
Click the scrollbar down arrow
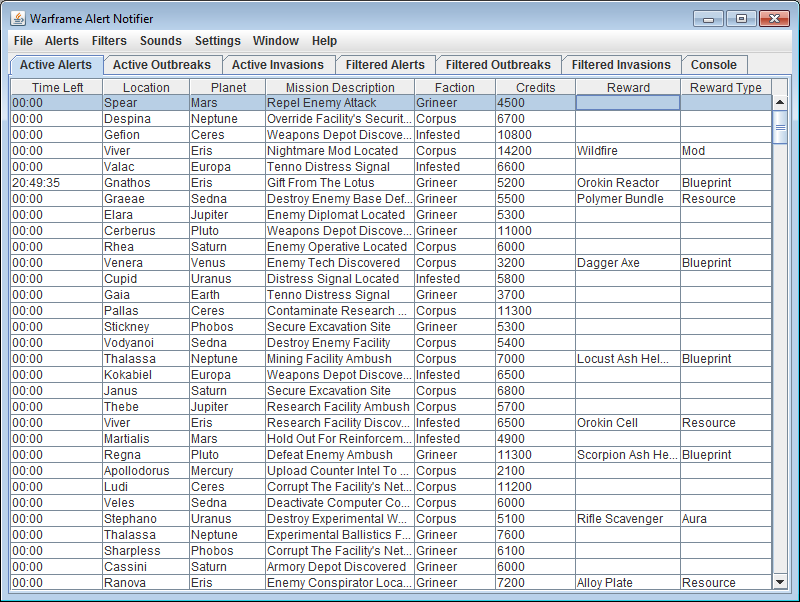(x=780, y=581)
